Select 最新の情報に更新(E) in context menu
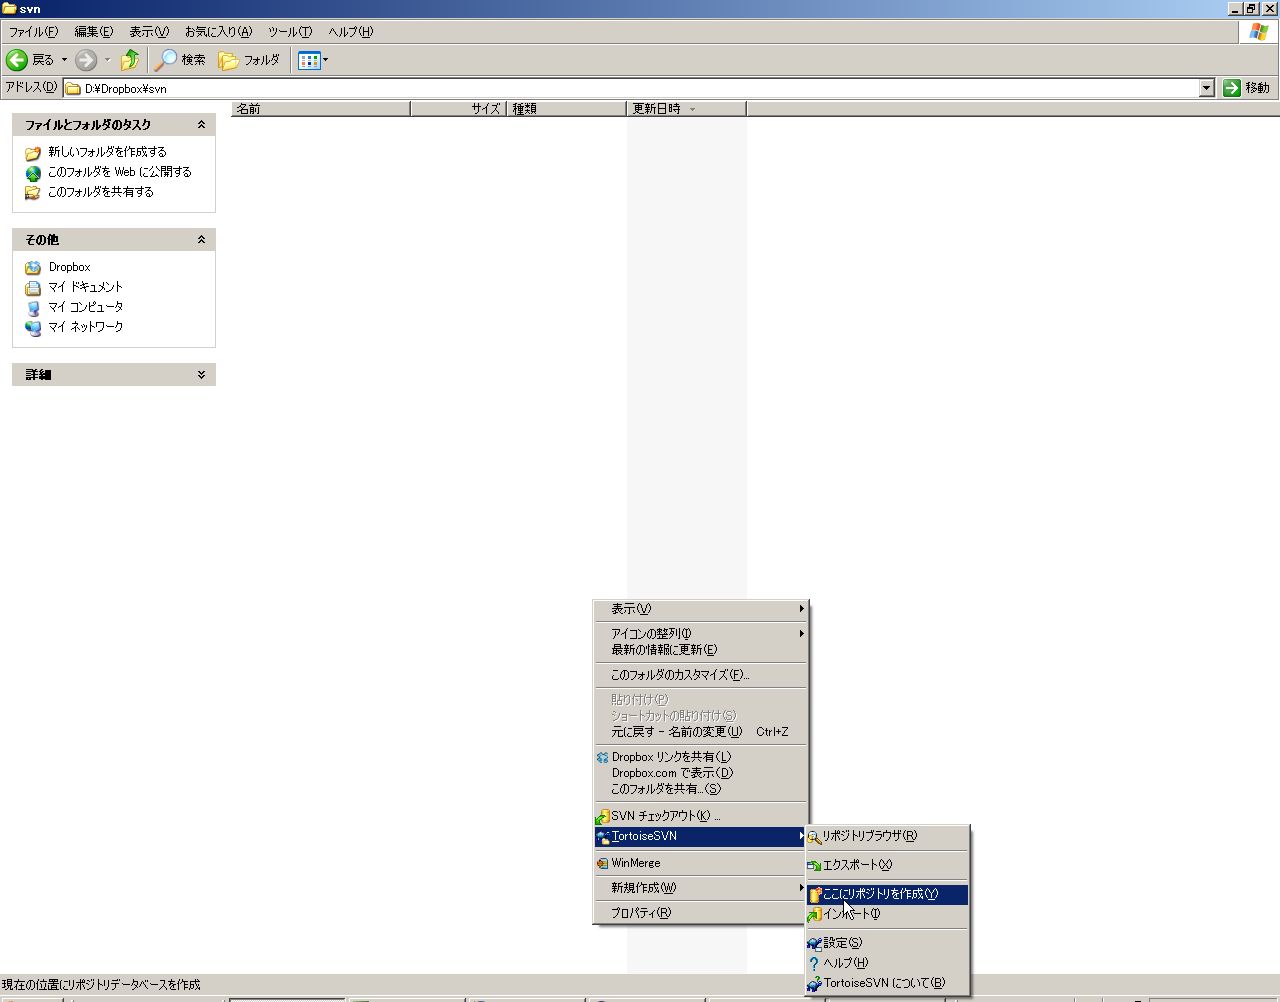1280x1002 pixels. [701, 650]
